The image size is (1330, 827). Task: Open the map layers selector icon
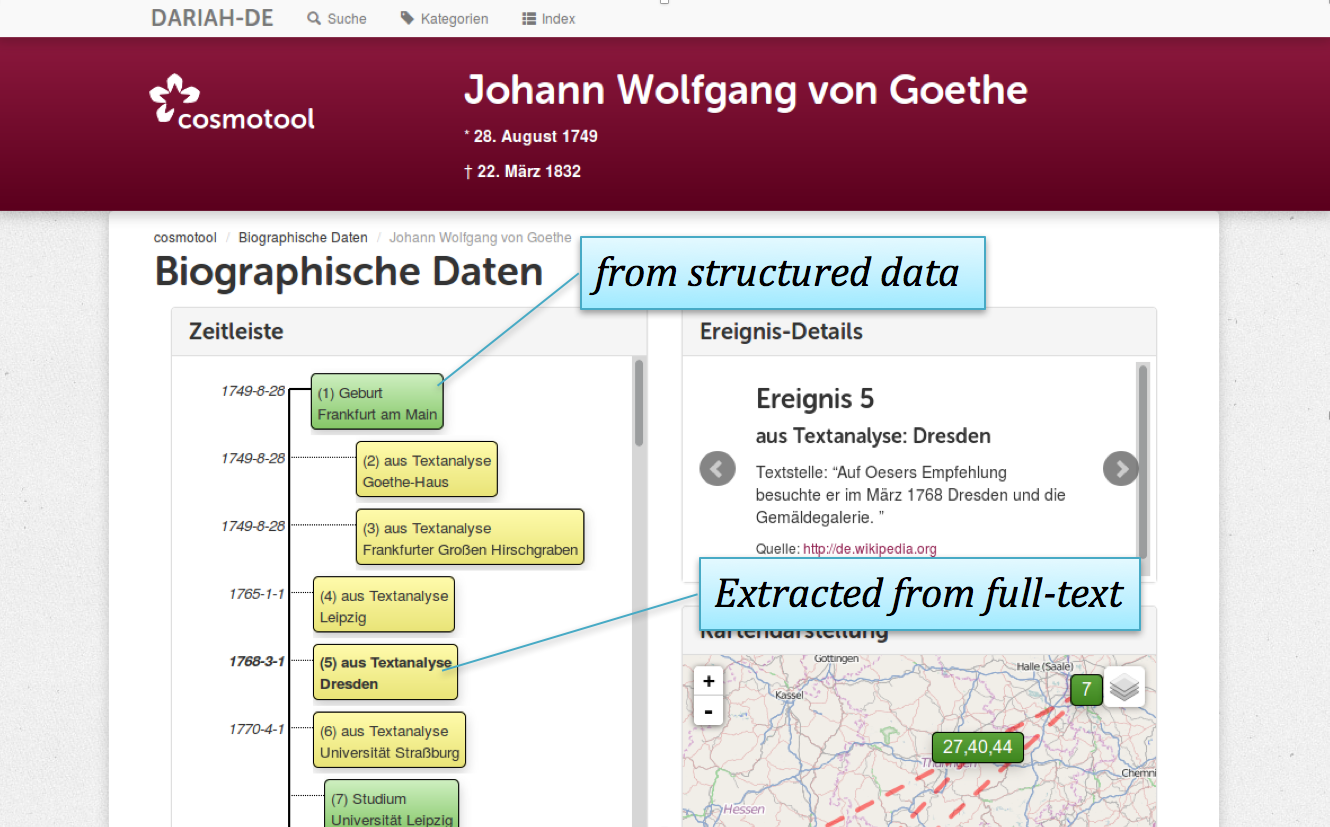tap(1125, 688)
